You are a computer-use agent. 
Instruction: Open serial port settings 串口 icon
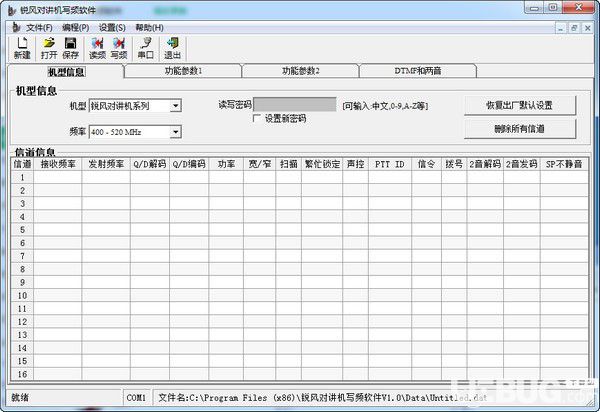(x=145, y=49)
